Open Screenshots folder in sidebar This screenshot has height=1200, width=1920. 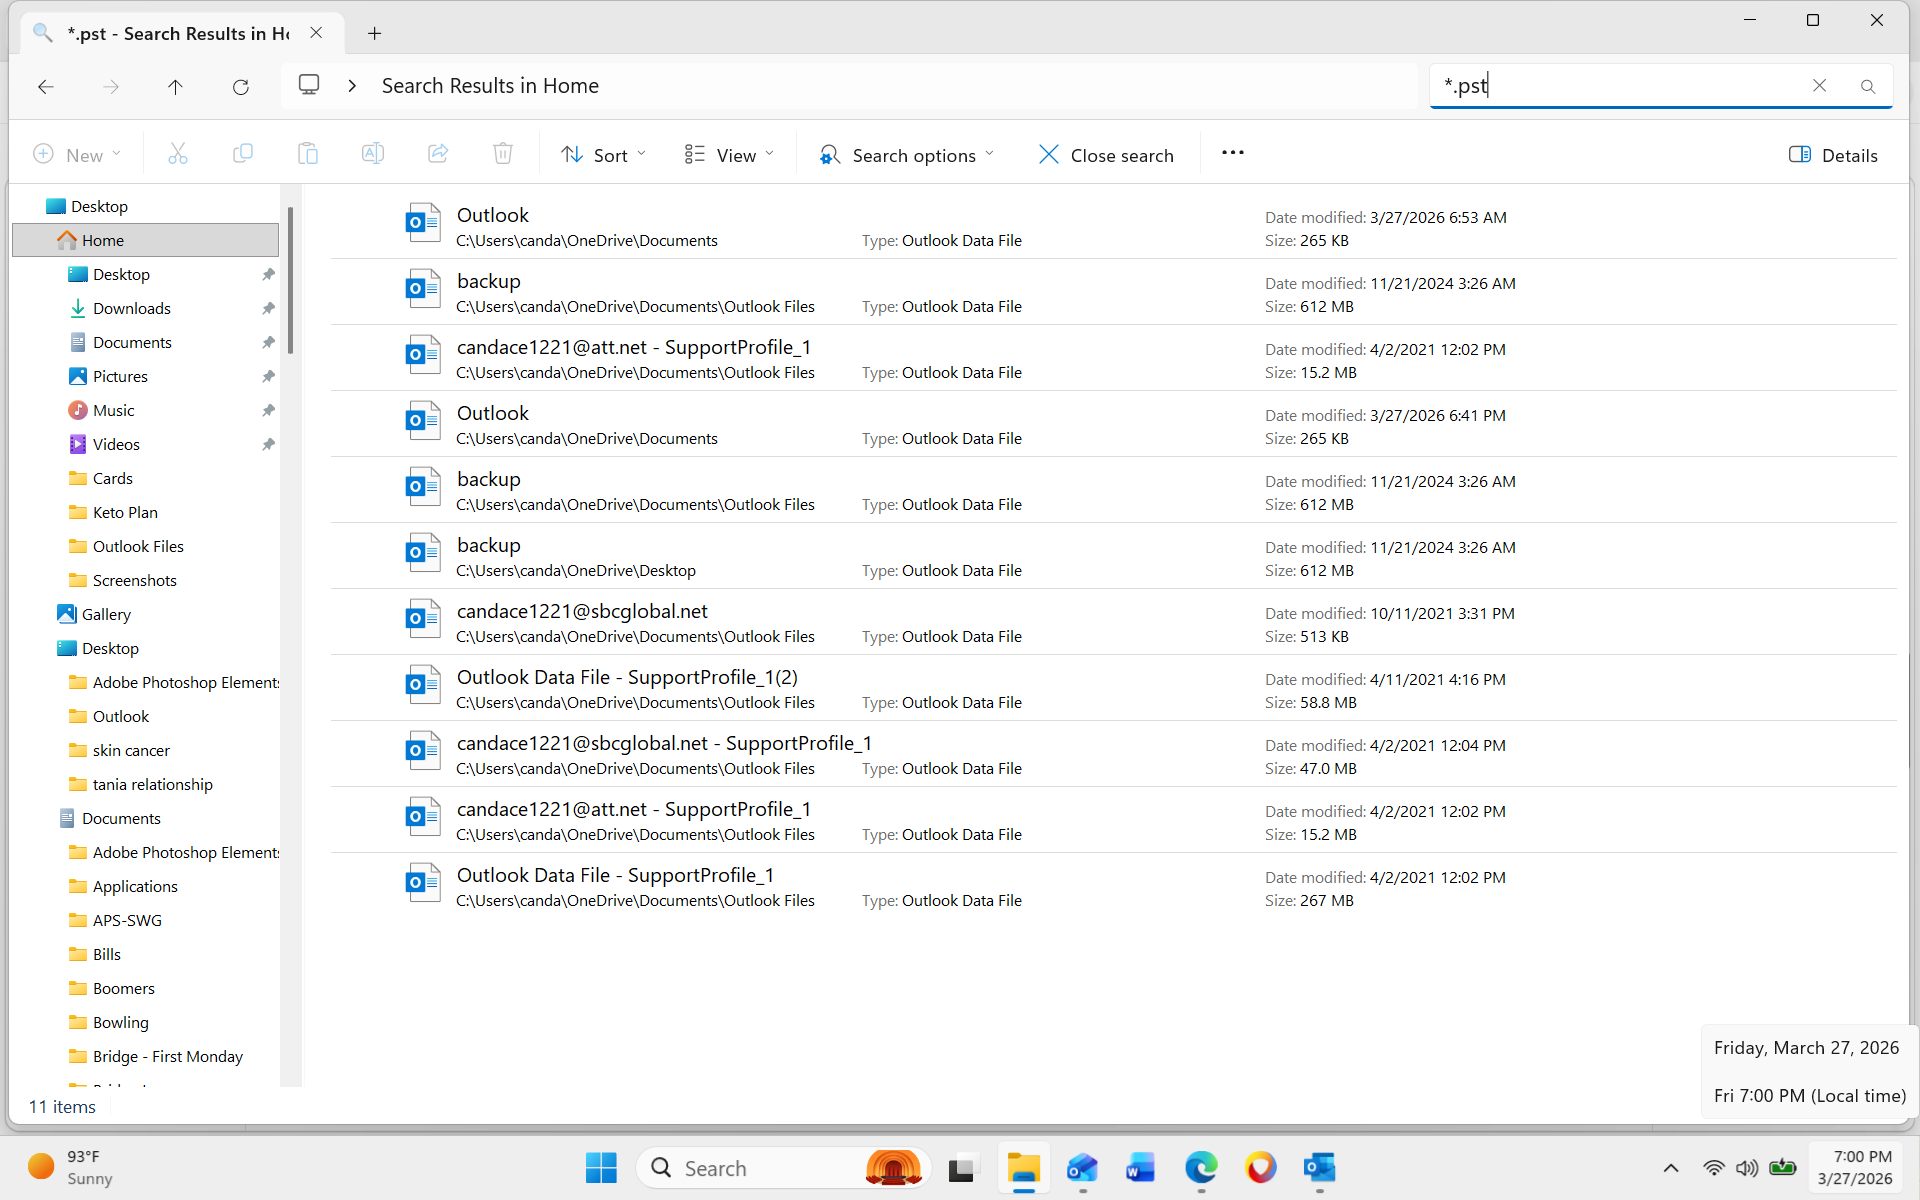point(134,580)
